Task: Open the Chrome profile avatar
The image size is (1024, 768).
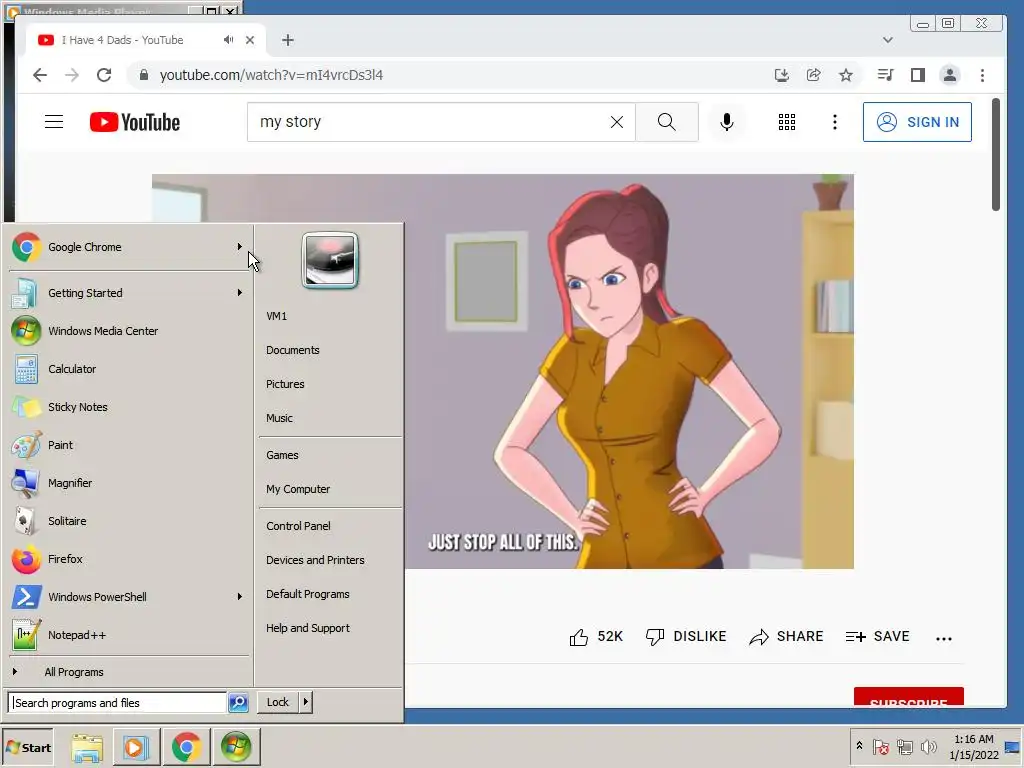Action: pos(950,75)
